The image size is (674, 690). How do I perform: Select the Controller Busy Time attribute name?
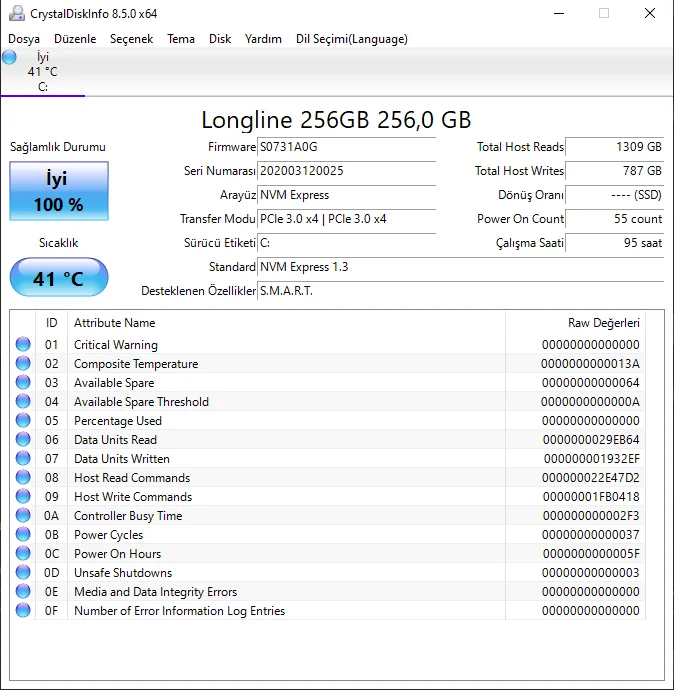[x=128, y=516]
